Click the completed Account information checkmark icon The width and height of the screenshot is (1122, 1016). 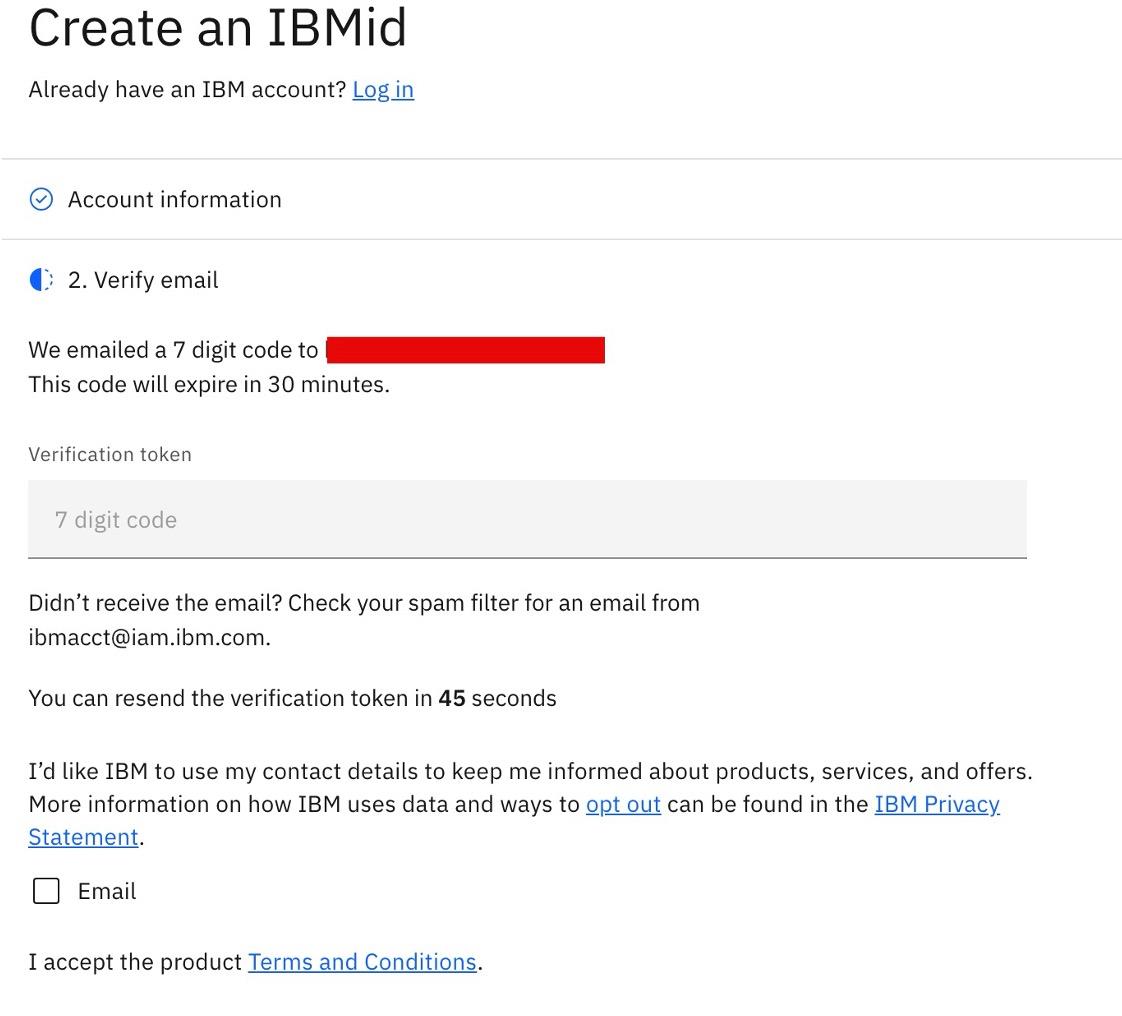coord(41,199)
